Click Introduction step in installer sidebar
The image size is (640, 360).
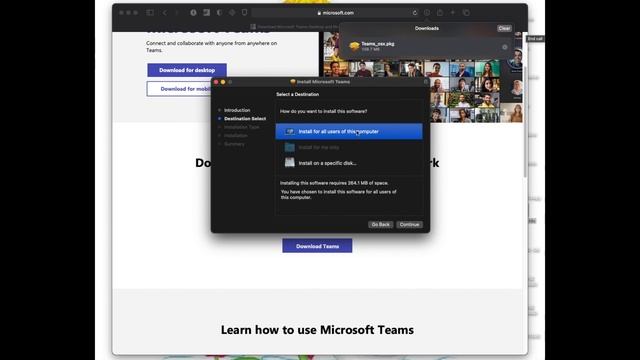[237, 110]
